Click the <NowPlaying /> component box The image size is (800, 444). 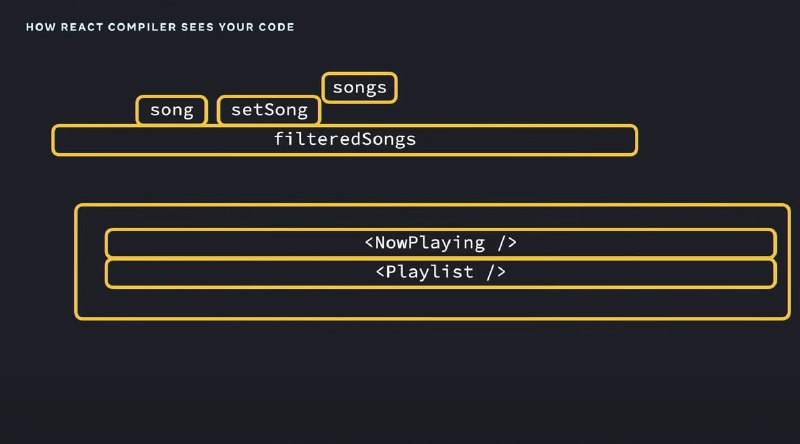pos(441,243)
